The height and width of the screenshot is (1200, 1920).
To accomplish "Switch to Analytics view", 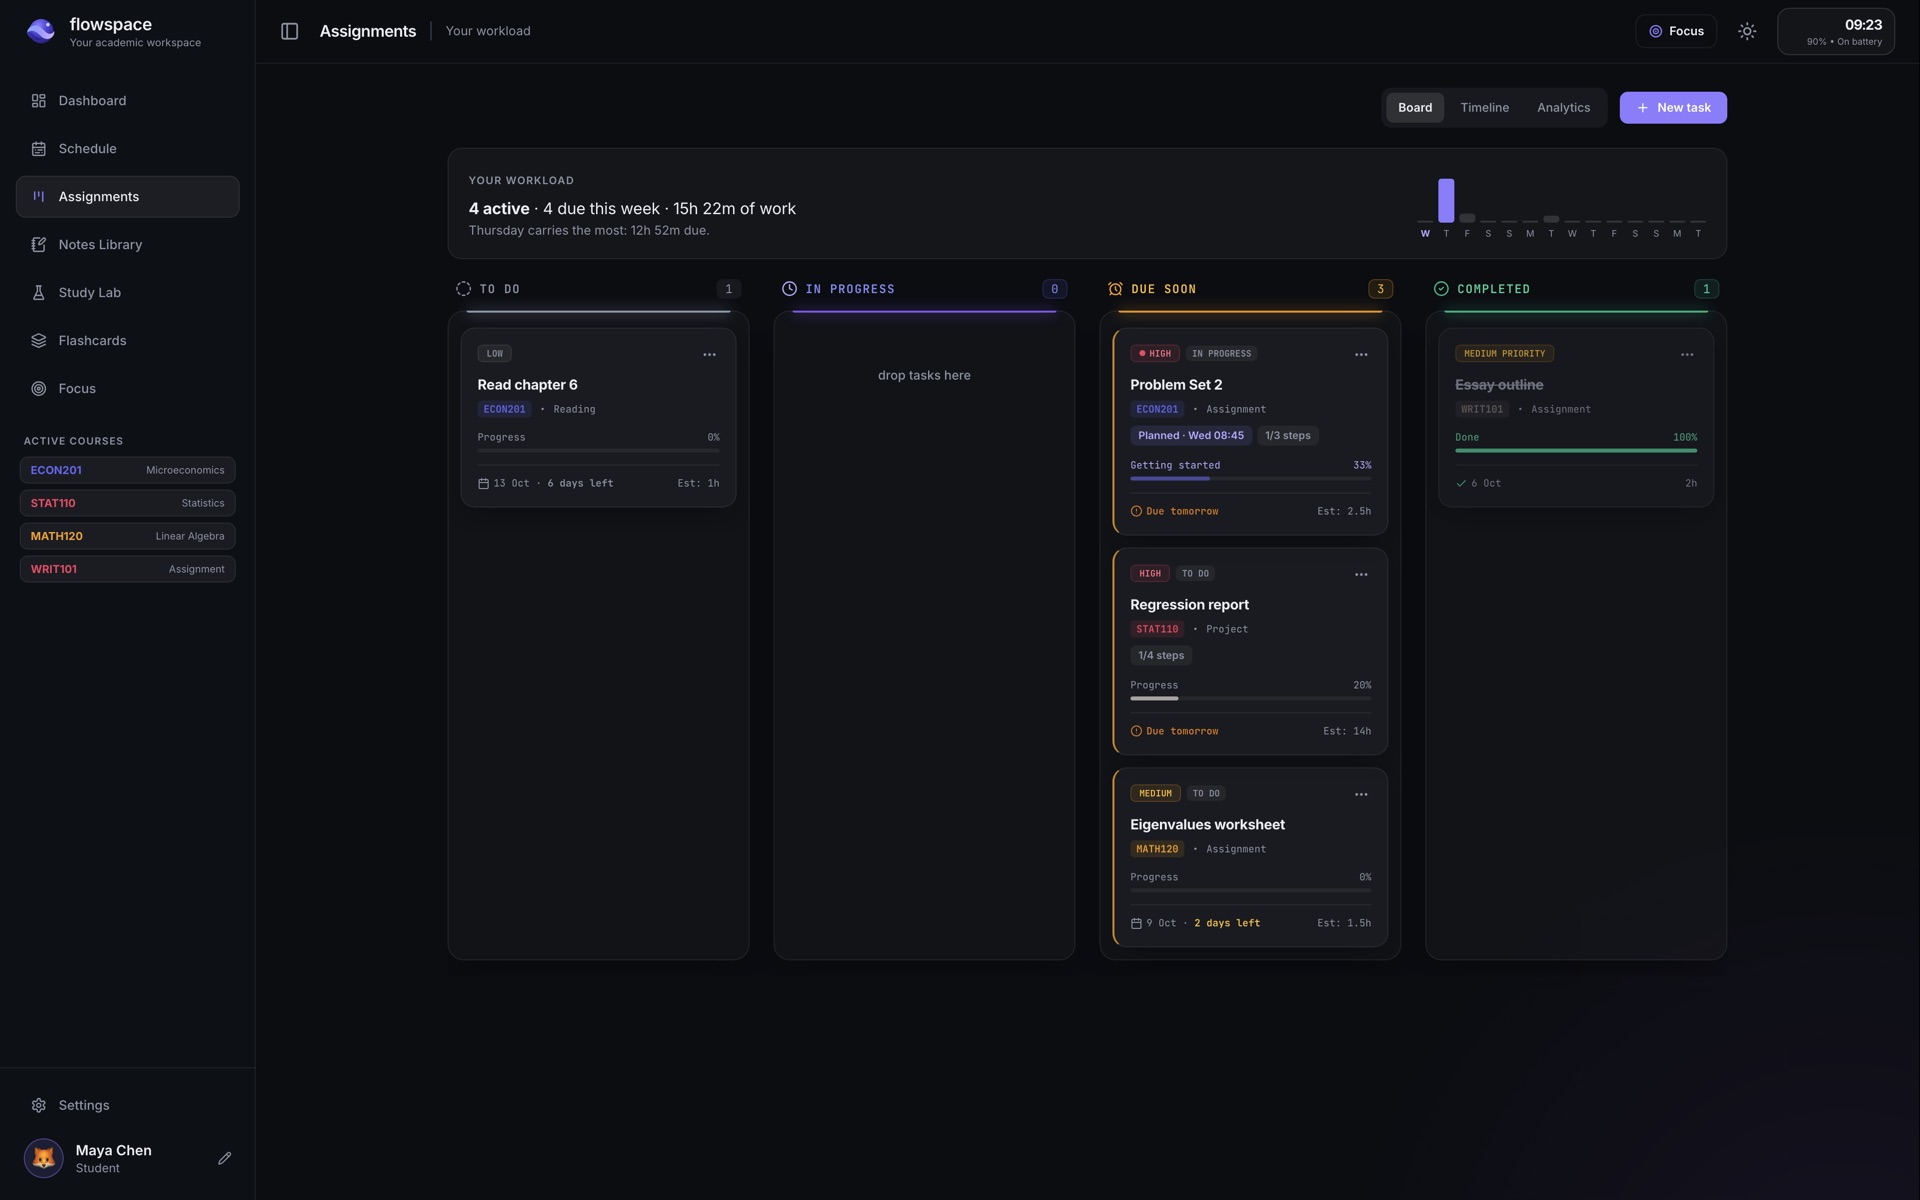I will click(1563, 108).
